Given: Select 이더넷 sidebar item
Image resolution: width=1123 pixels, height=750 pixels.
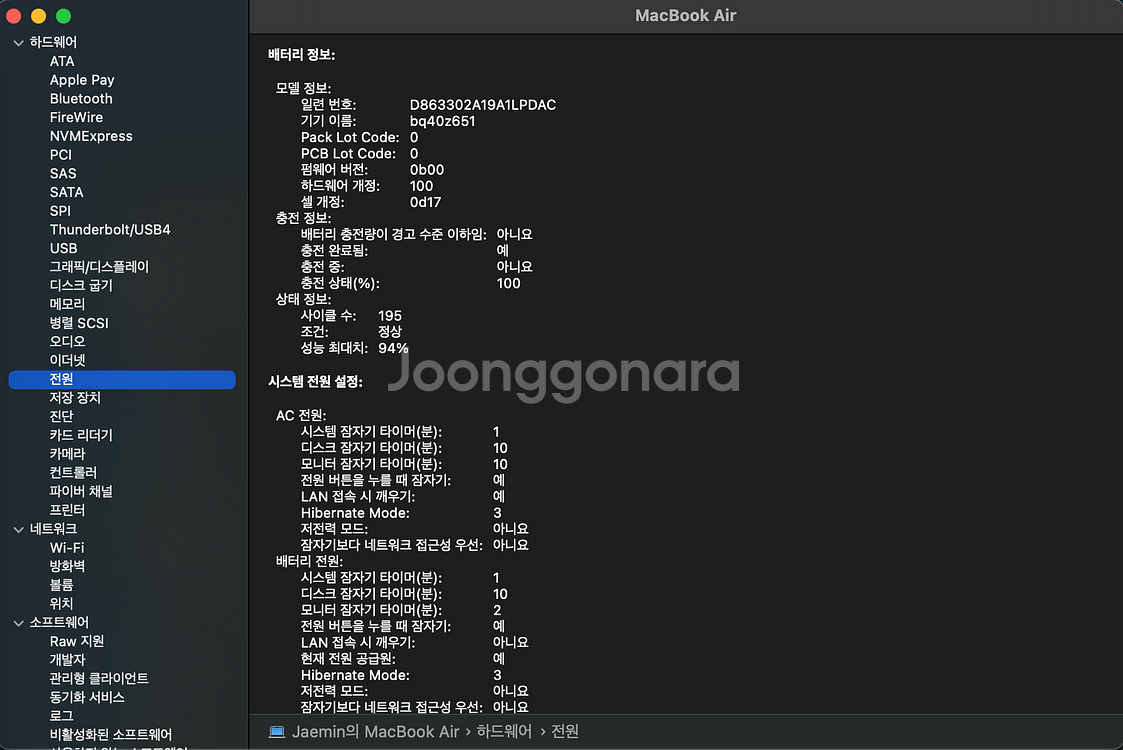Looking at the screenshot, I should [67, 360].
